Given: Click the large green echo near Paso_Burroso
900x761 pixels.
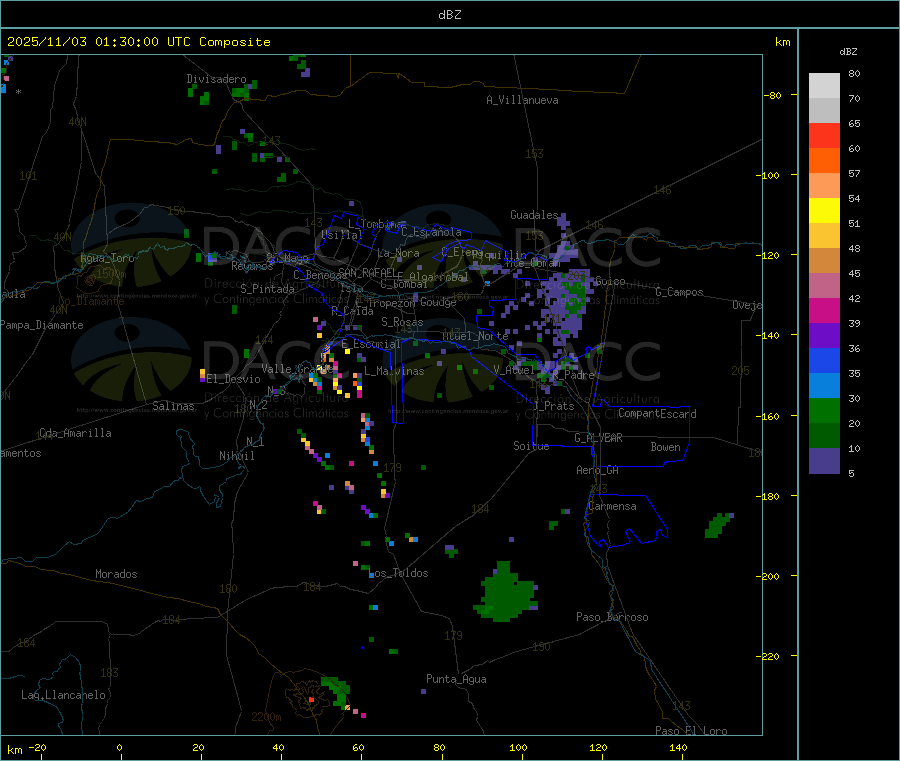Looking at the screenshot, I should pos(506,592).
